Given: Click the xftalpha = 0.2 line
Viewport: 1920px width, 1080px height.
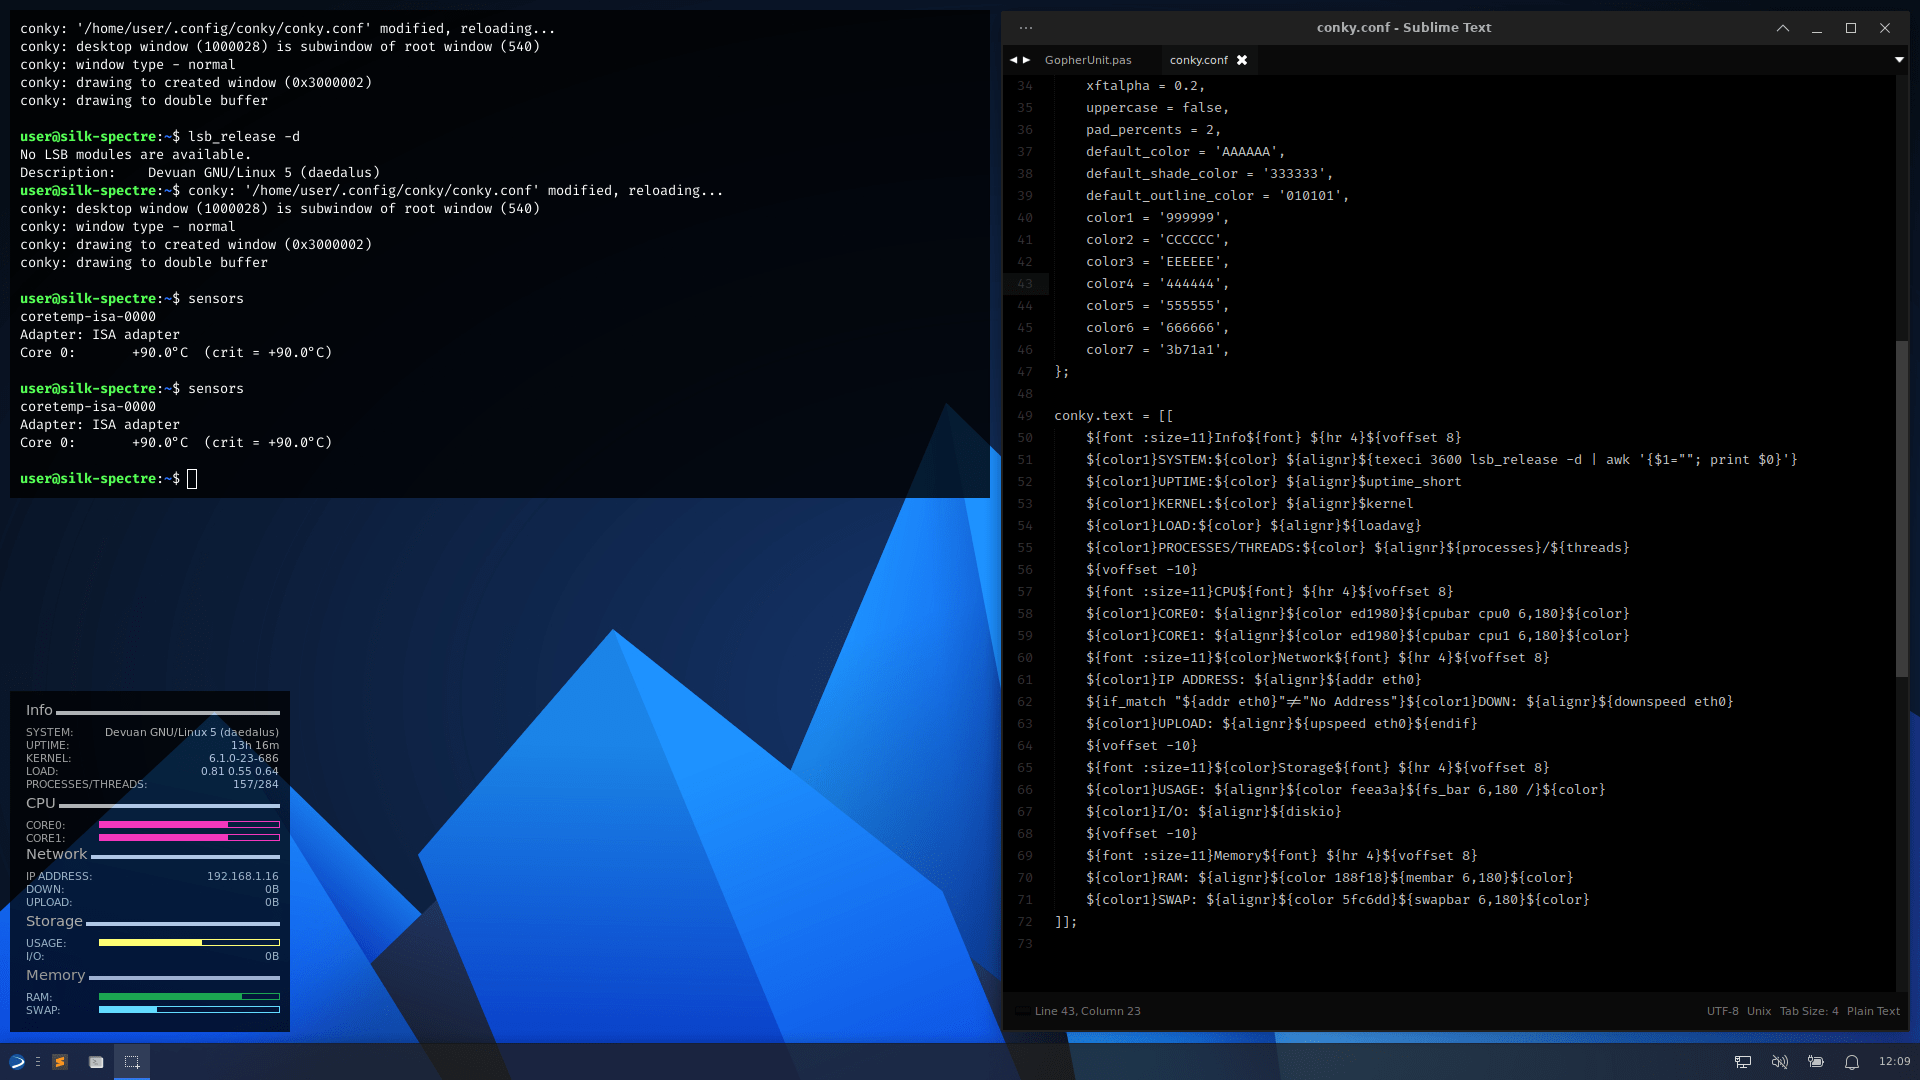Looking at the screenshot, I should click(1145, 86).
